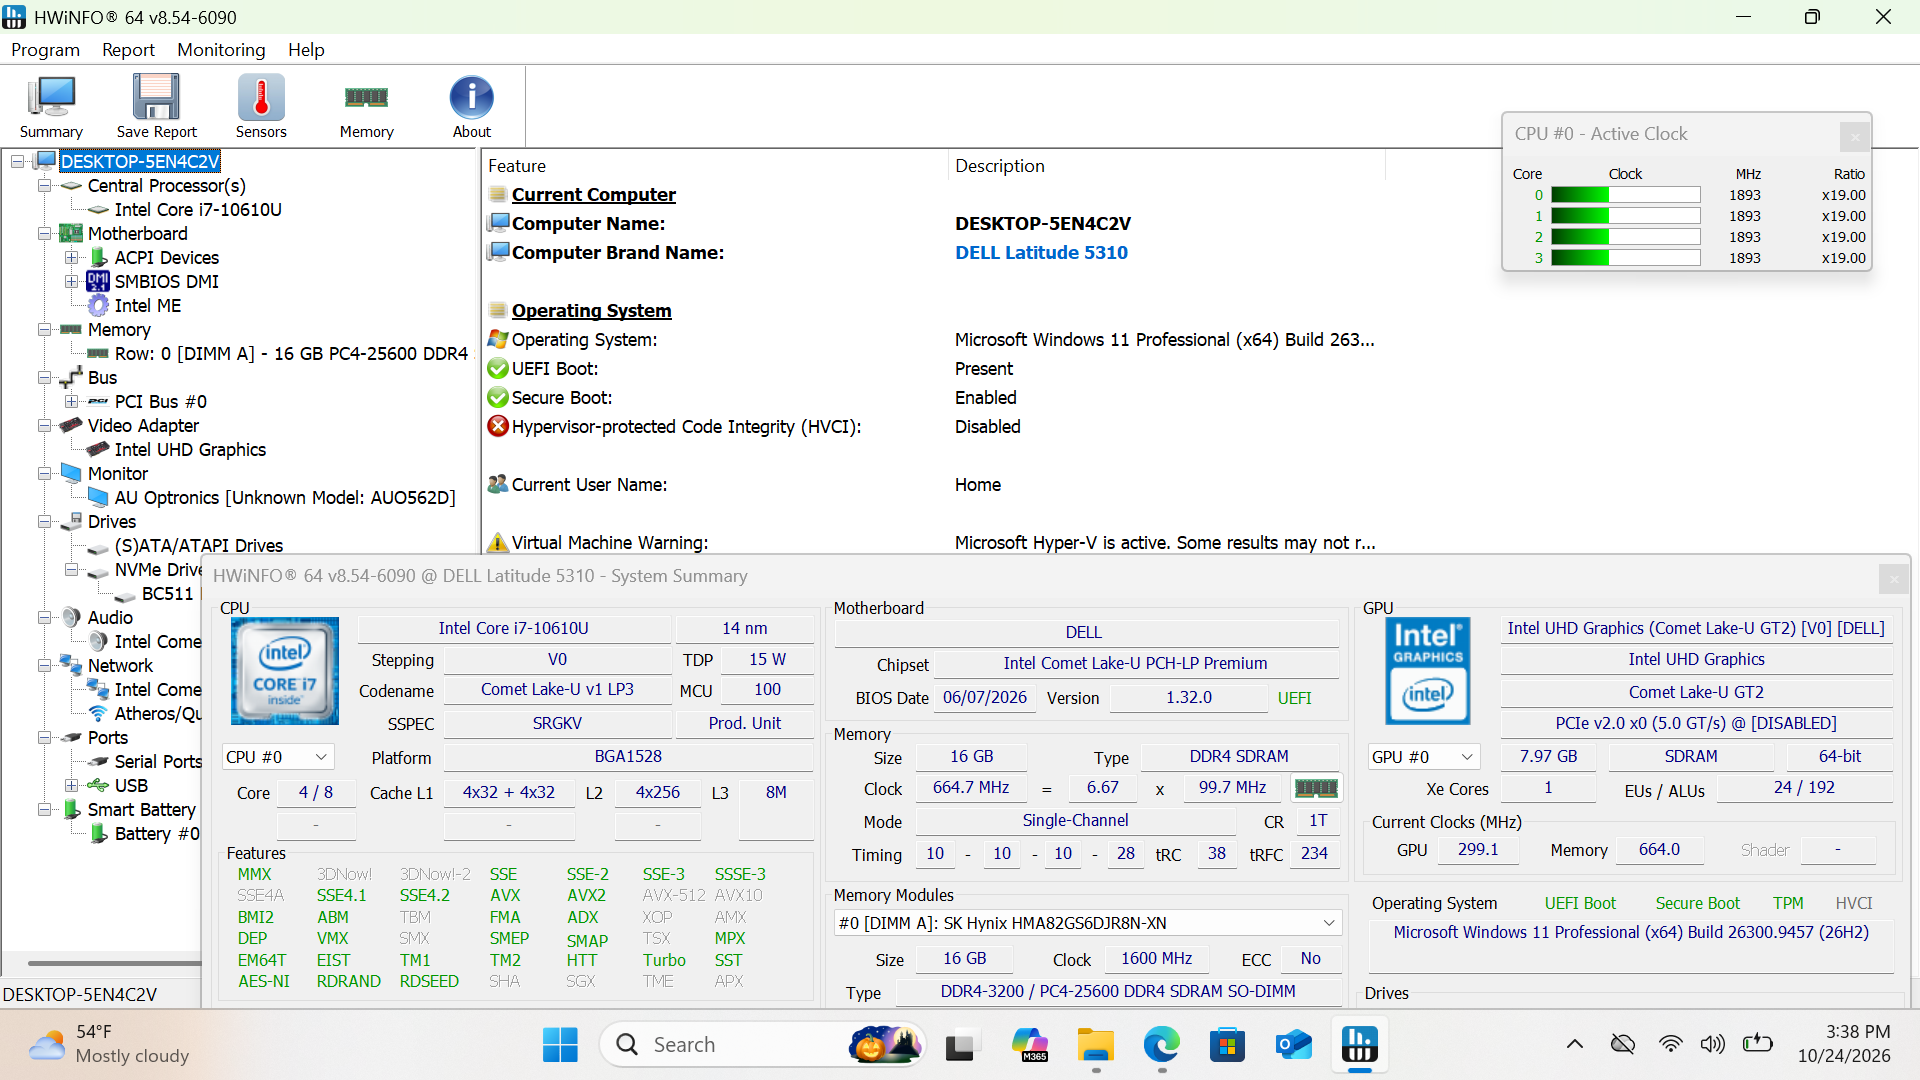Image resolution: width=1920 pixels, height=1080 pixels.
Task: Click the DELL Latitude 5310 link
Action: click(x=1041, y=253)
